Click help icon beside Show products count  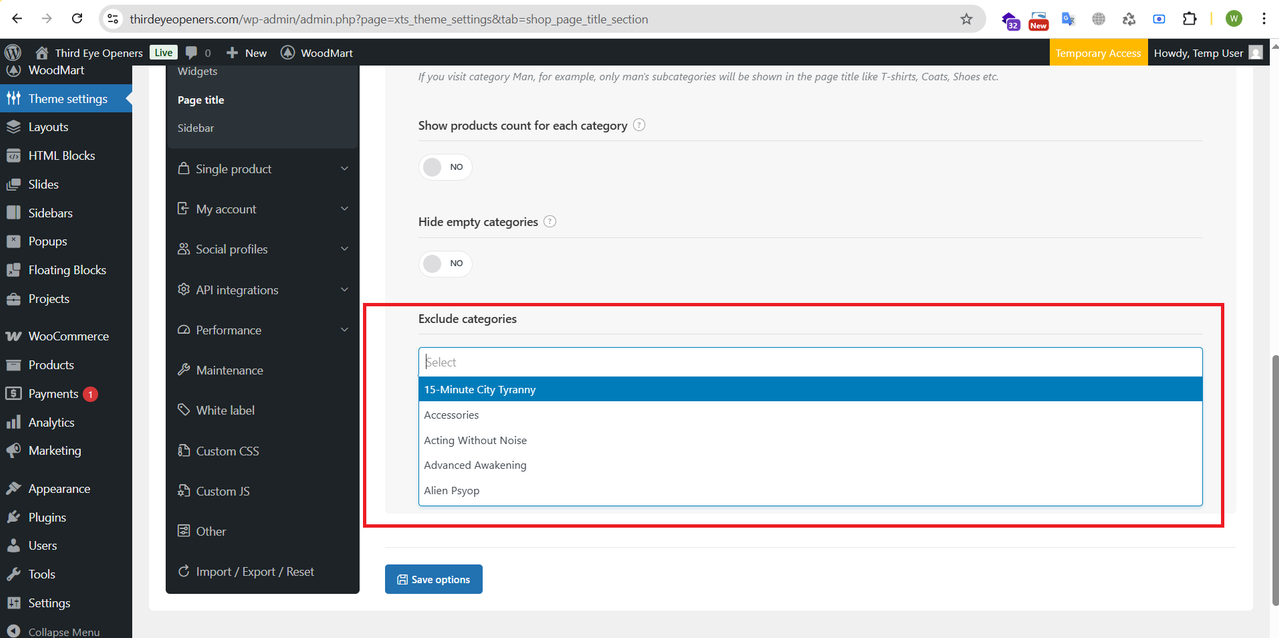[639, 125]
